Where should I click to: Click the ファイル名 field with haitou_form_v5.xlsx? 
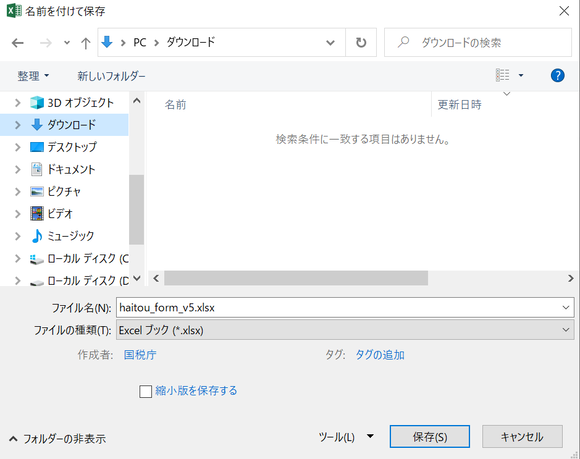345,308
